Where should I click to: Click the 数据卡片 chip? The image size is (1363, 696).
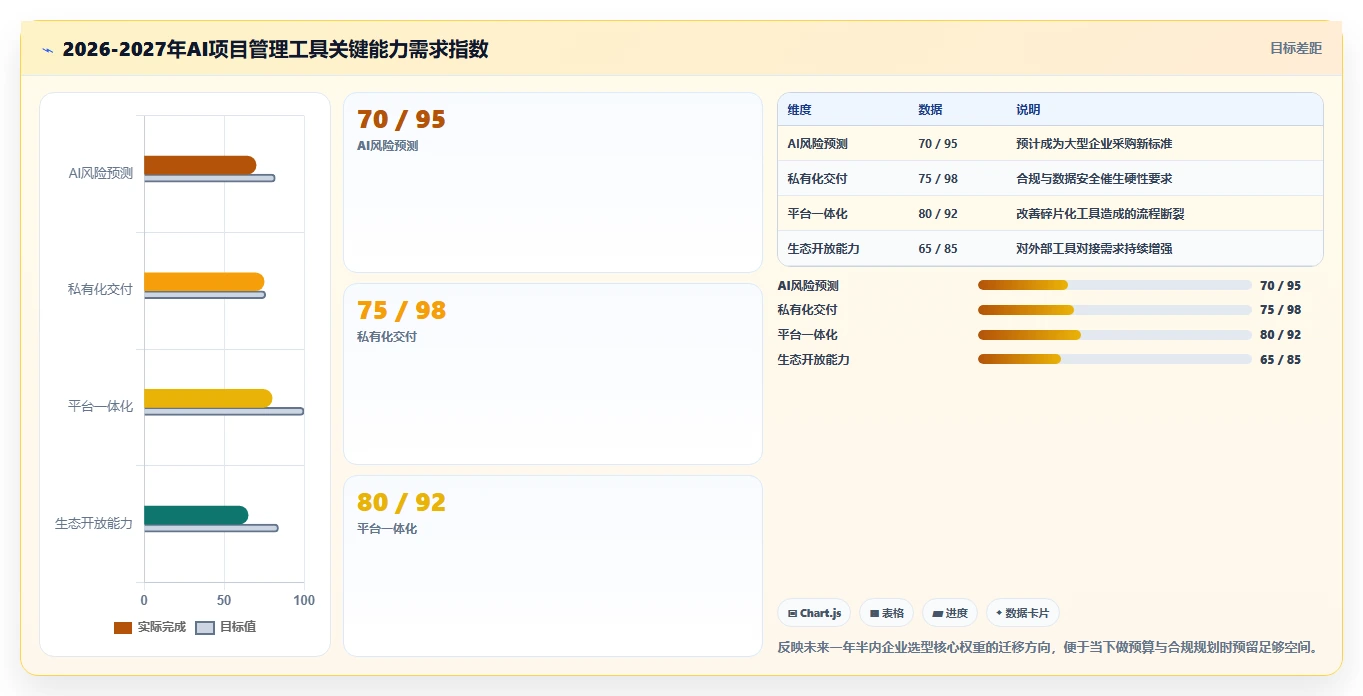pyautogui.click(x=1022, y=613)
